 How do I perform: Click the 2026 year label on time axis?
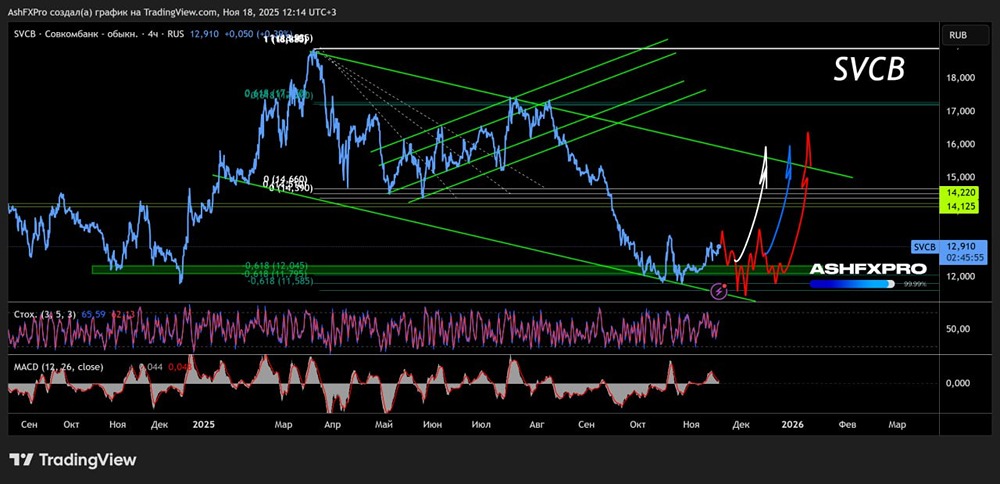tap(794, 424)
